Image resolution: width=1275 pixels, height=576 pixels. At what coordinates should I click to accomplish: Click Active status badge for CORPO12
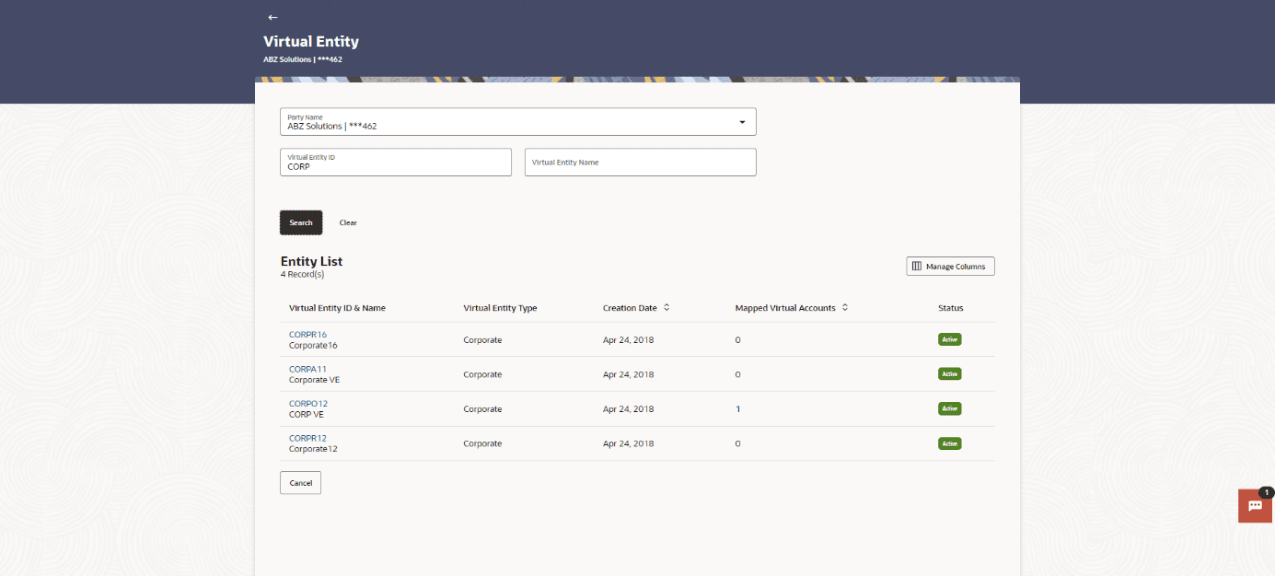click(x=950, y=409)
